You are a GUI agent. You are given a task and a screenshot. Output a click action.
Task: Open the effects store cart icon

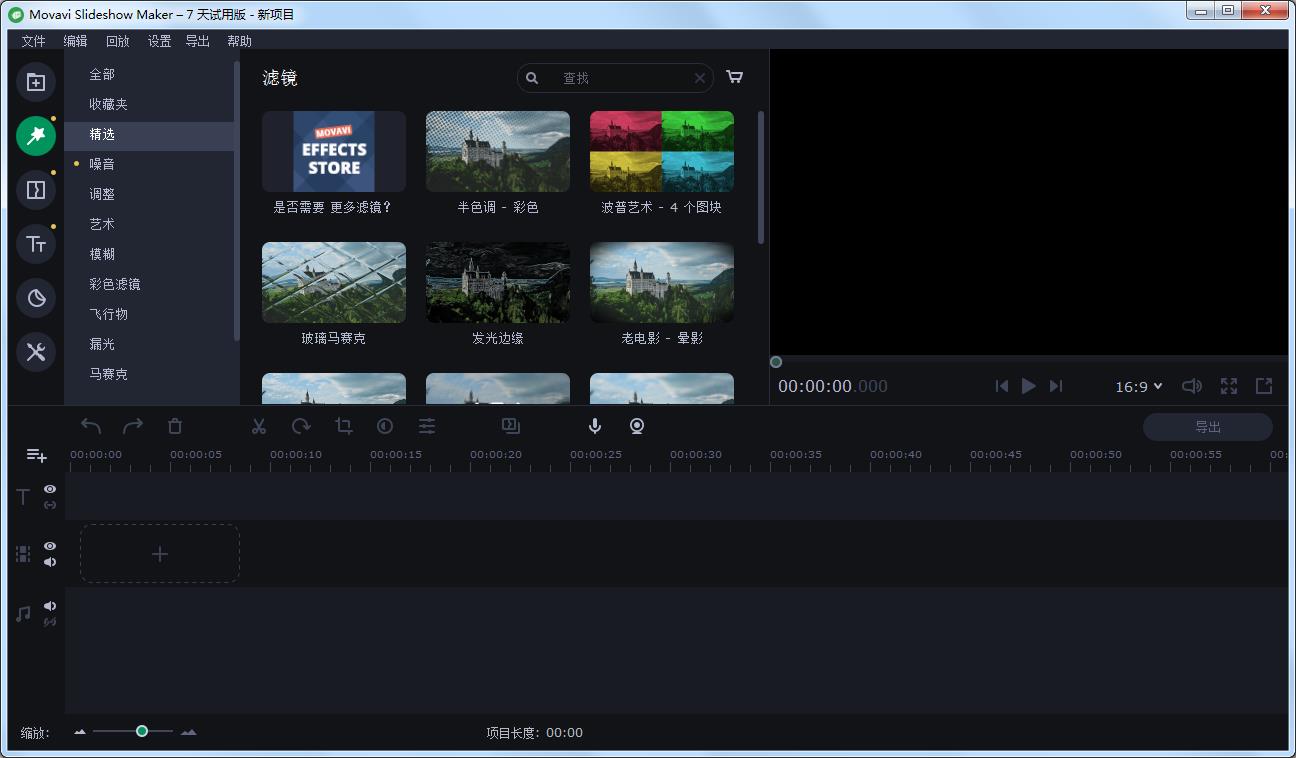point(734,77)
